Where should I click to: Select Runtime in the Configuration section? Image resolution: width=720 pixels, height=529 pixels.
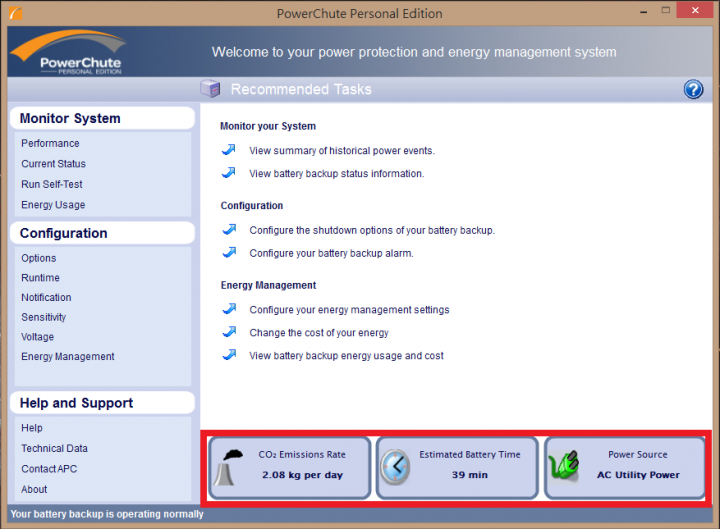[x=40, y=278]
